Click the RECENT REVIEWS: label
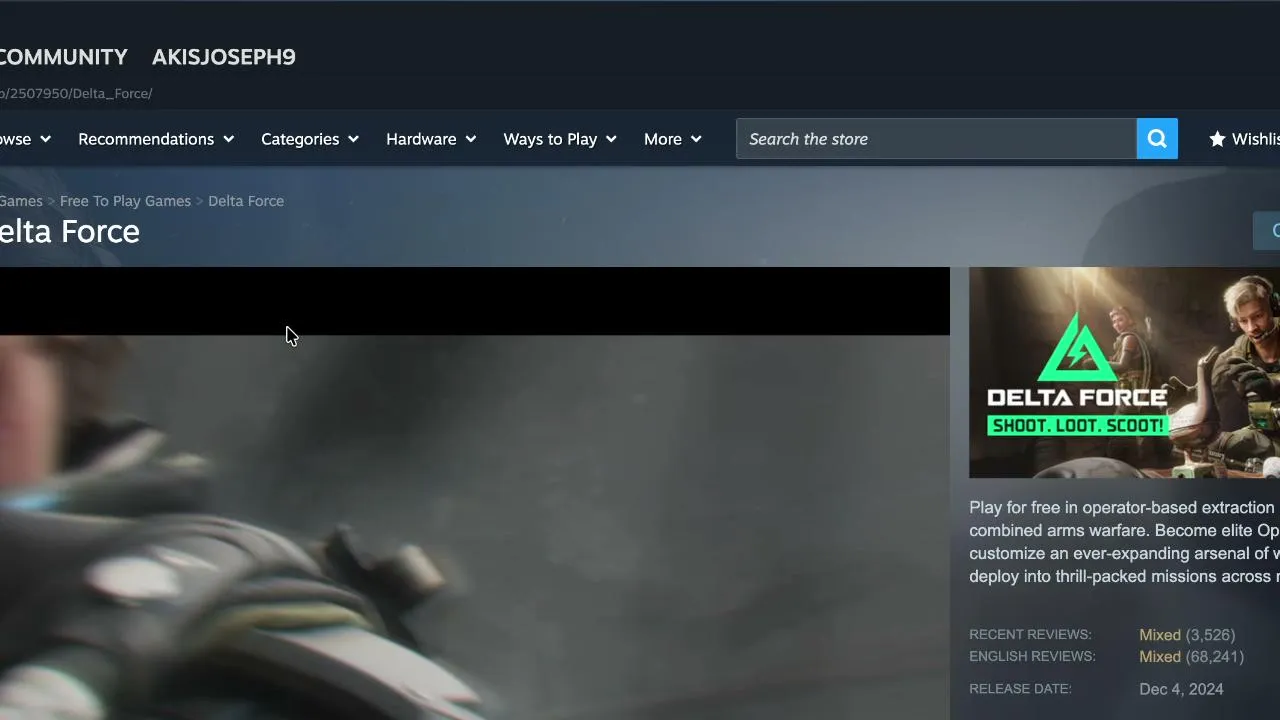This screenshot has width=1280, height=720. click(x=1030, y=635)
